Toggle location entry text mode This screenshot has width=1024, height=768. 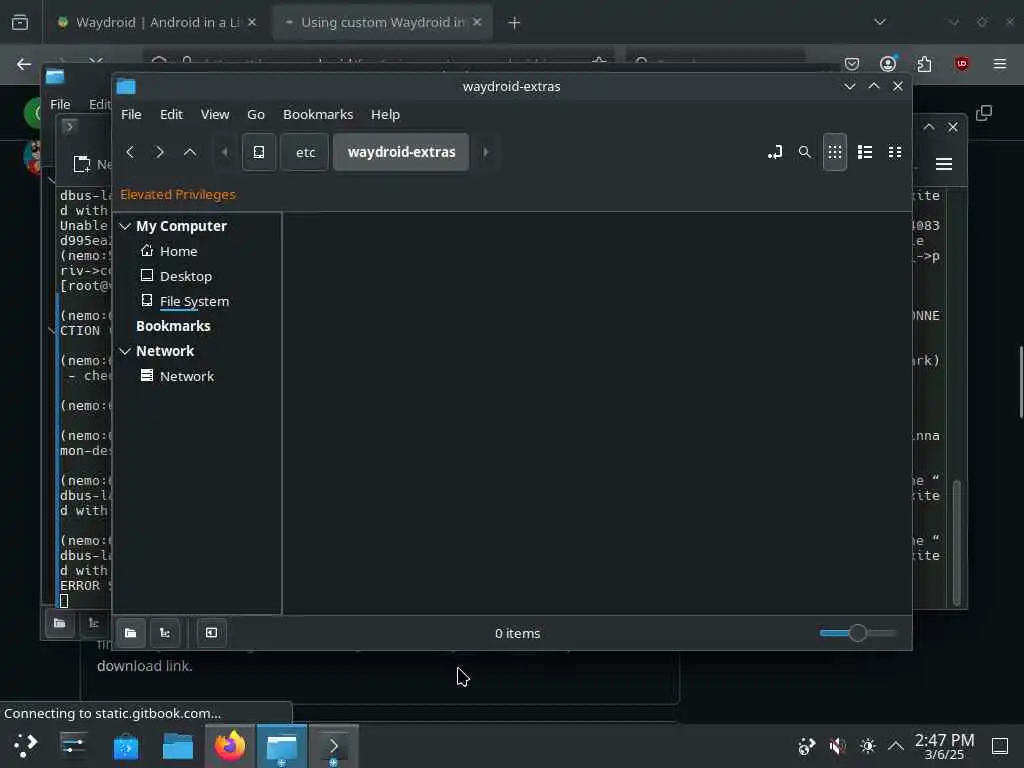pyautogui.click(x=775, y=152)
